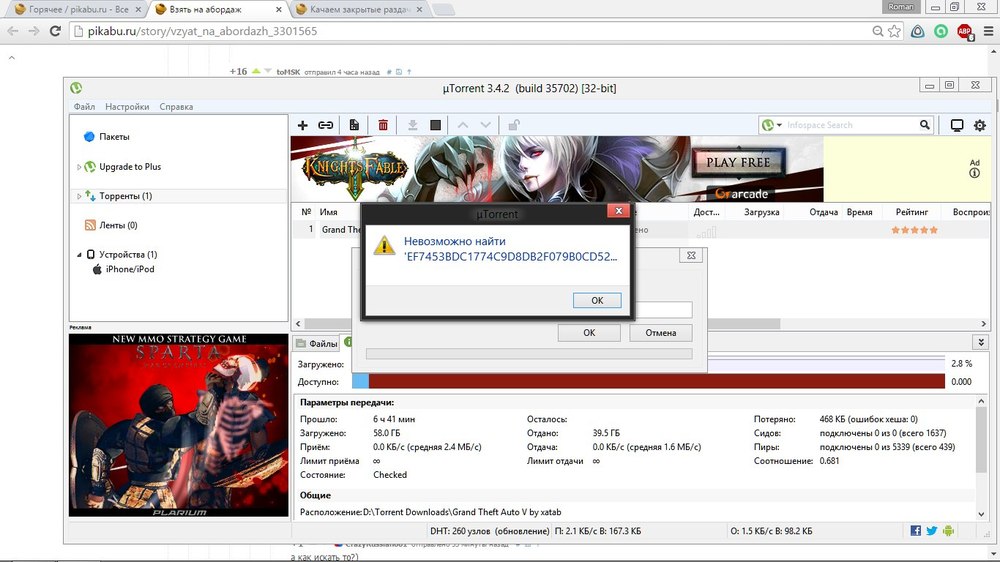Screen dimensions: 1000x562
Task: Click the Add Torrent plus icon
Action: click(x=303, y=125)
